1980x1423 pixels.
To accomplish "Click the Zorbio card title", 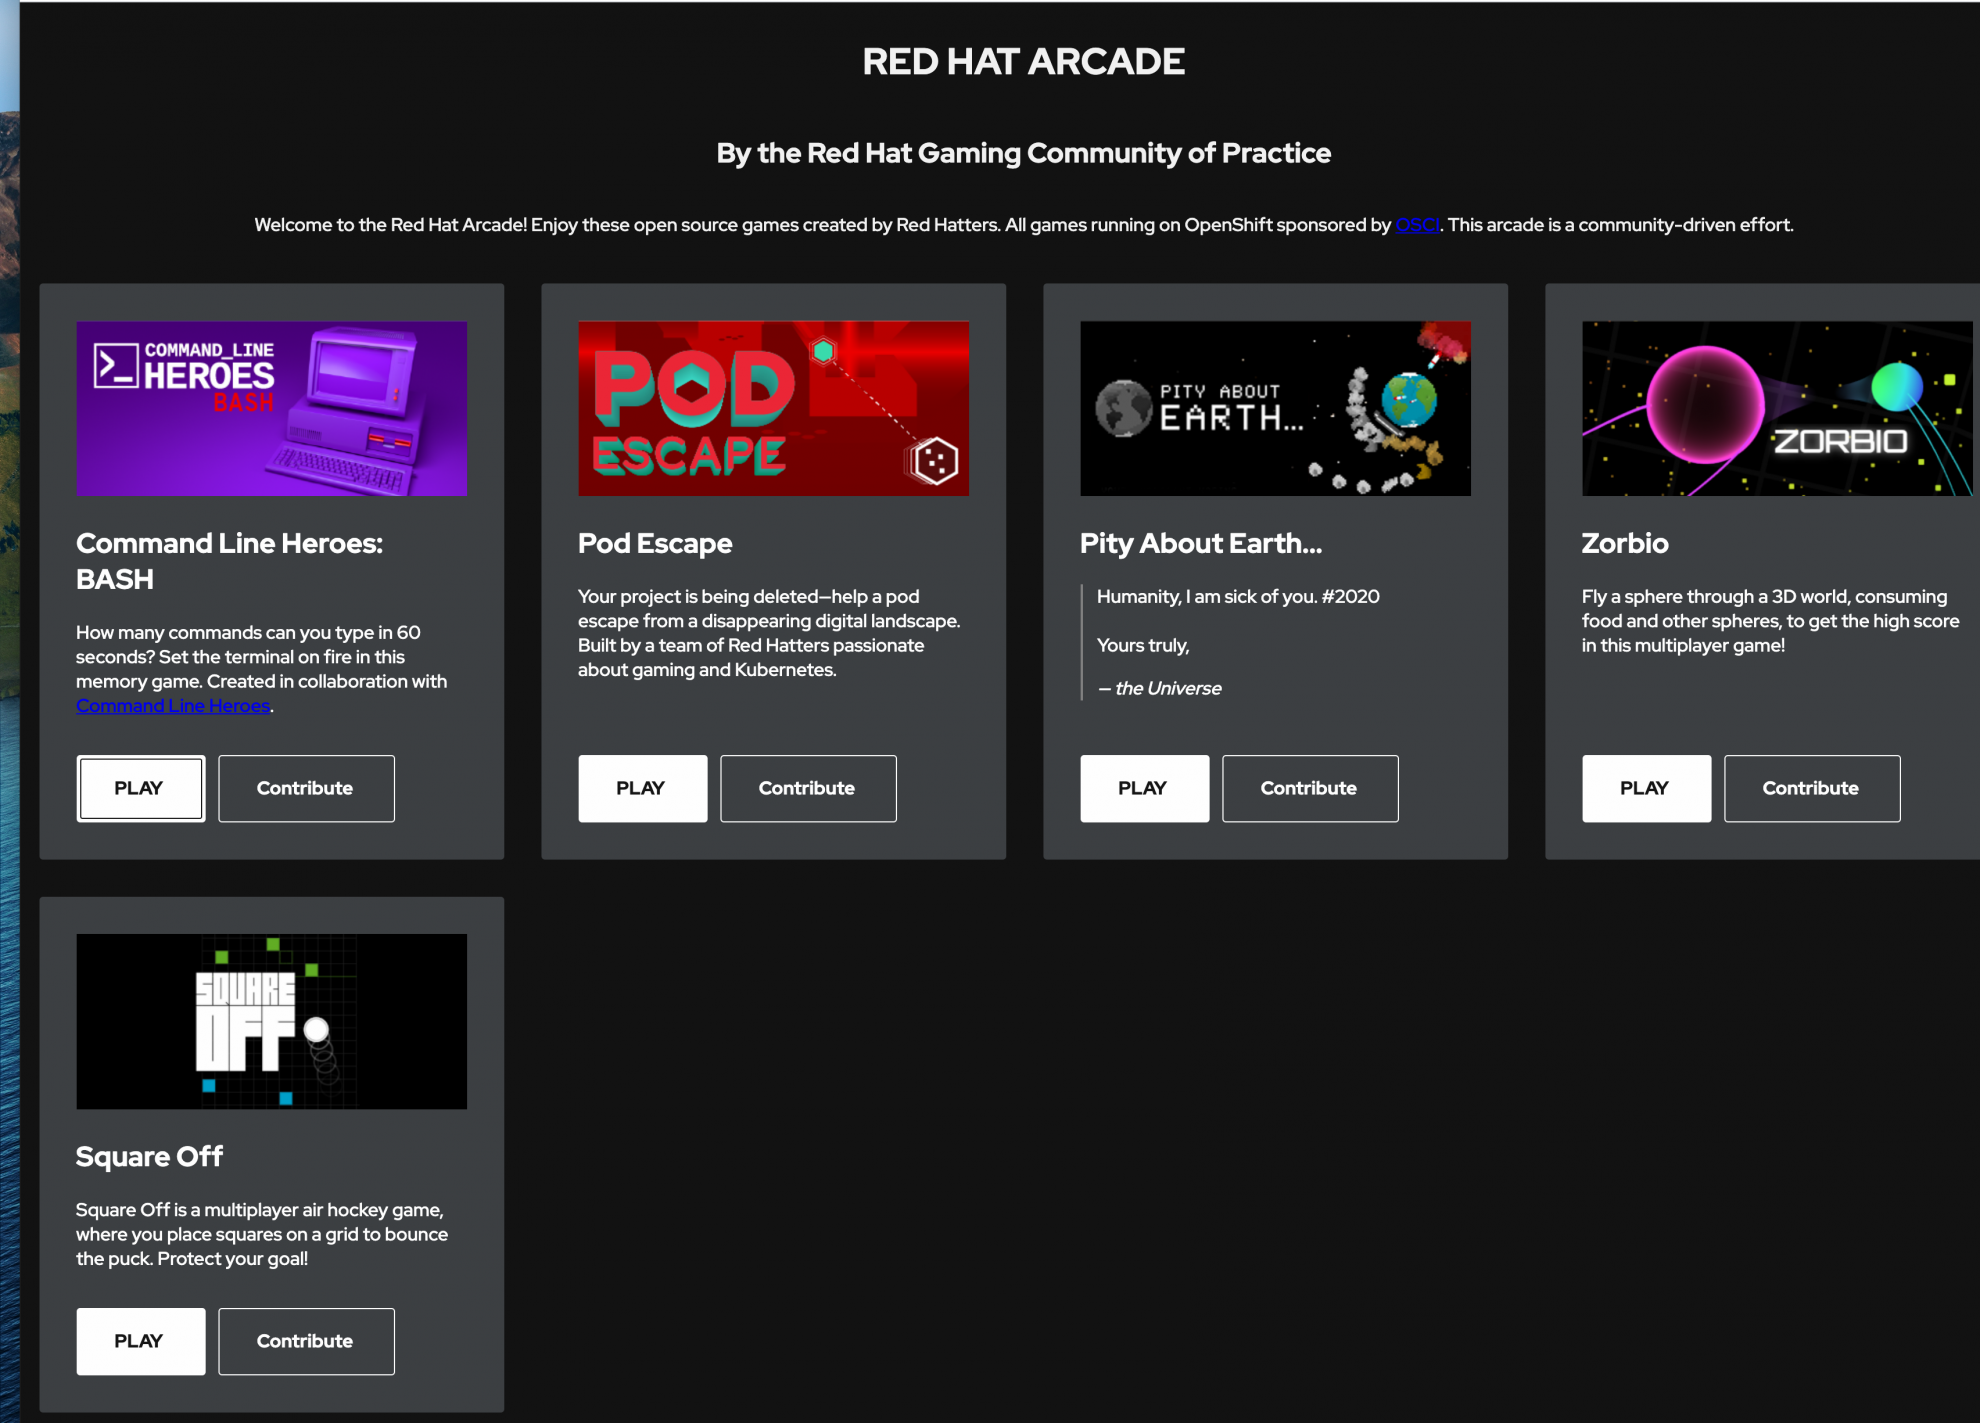I will pyautogui.click(x=1624, y=543).
